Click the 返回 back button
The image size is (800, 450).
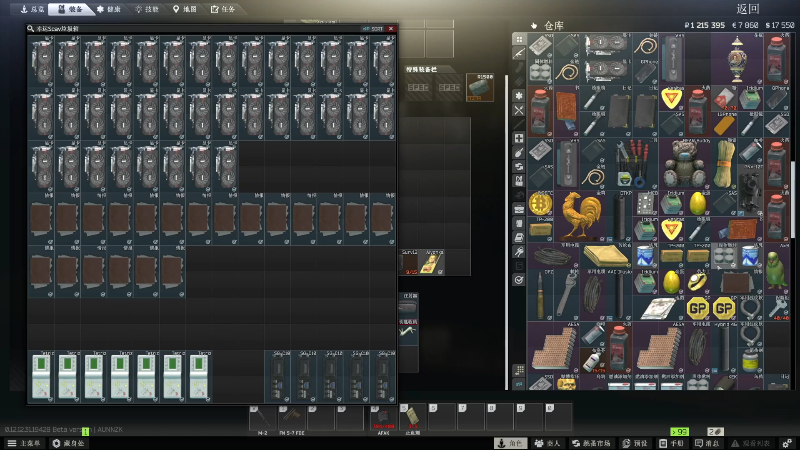click(748, 9)
